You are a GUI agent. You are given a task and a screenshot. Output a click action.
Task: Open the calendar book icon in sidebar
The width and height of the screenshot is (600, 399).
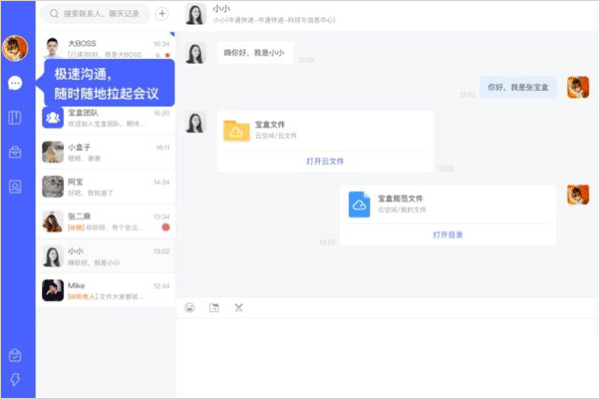(x=15, y=118)
